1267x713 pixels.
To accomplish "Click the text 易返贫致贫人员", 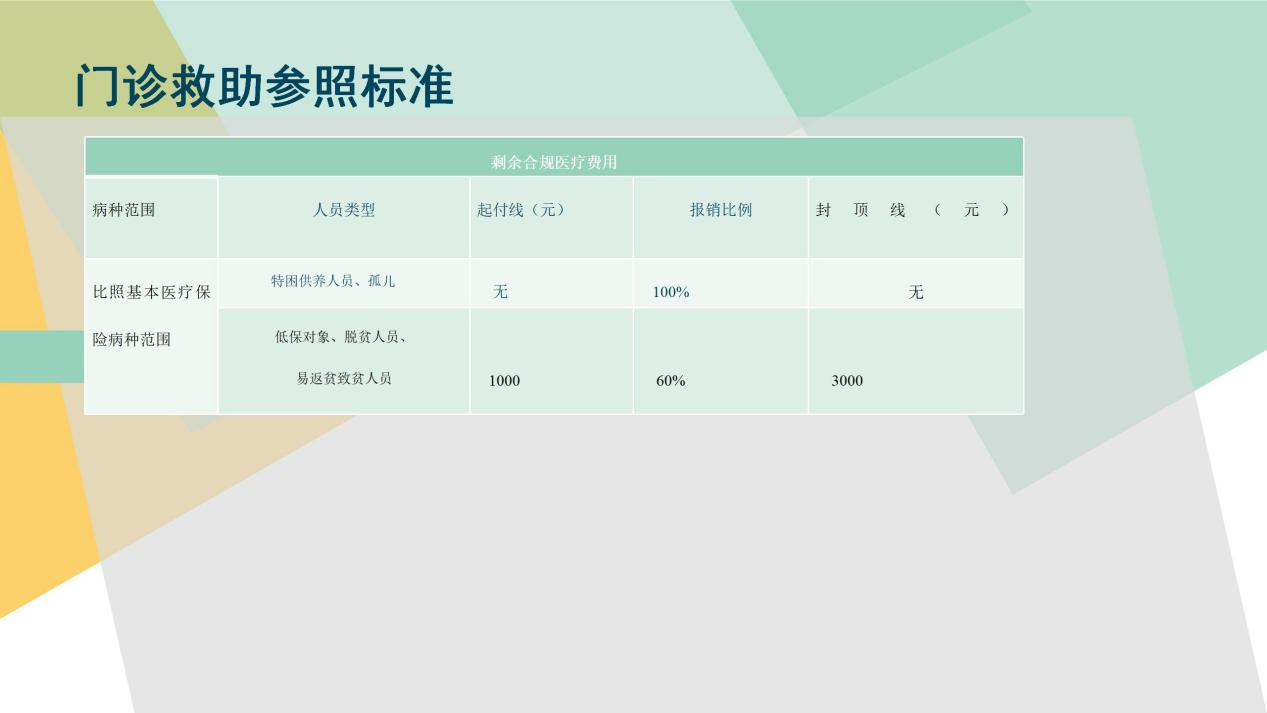I will point(344,378).
